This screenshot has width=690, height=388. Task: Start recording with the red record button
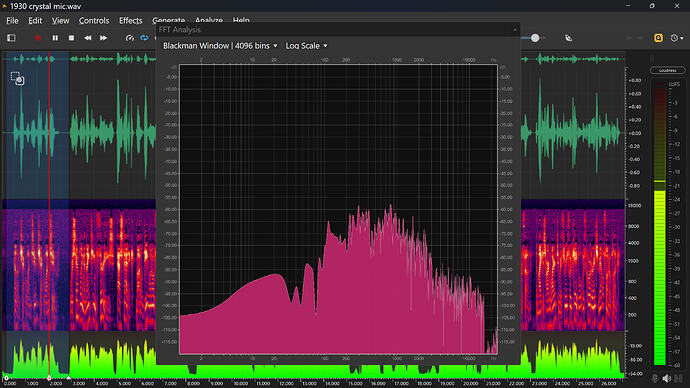tap(38, 38)
